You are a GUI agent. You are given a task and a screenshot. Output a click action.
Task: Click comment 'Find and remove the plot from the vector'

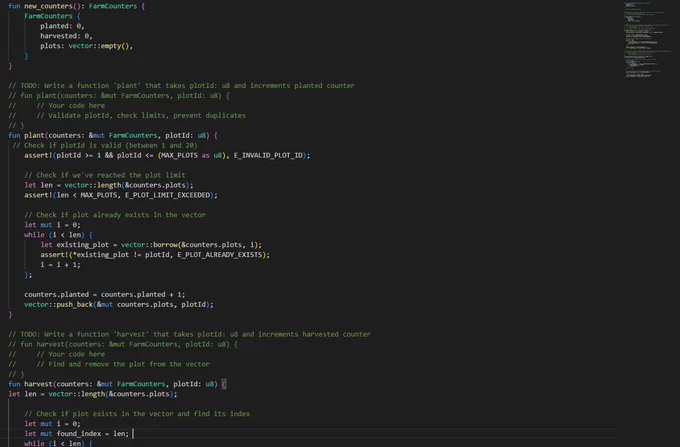click(123, 365)
